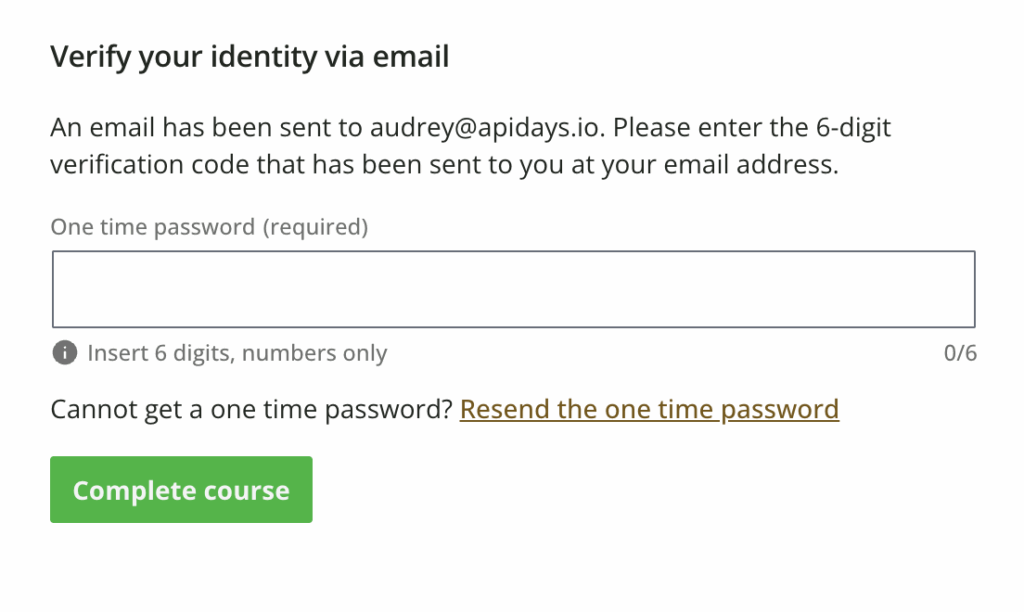Click the info icon beside the digits hint
This screenshot has width=1024, height=612.
tap(65, 353)
